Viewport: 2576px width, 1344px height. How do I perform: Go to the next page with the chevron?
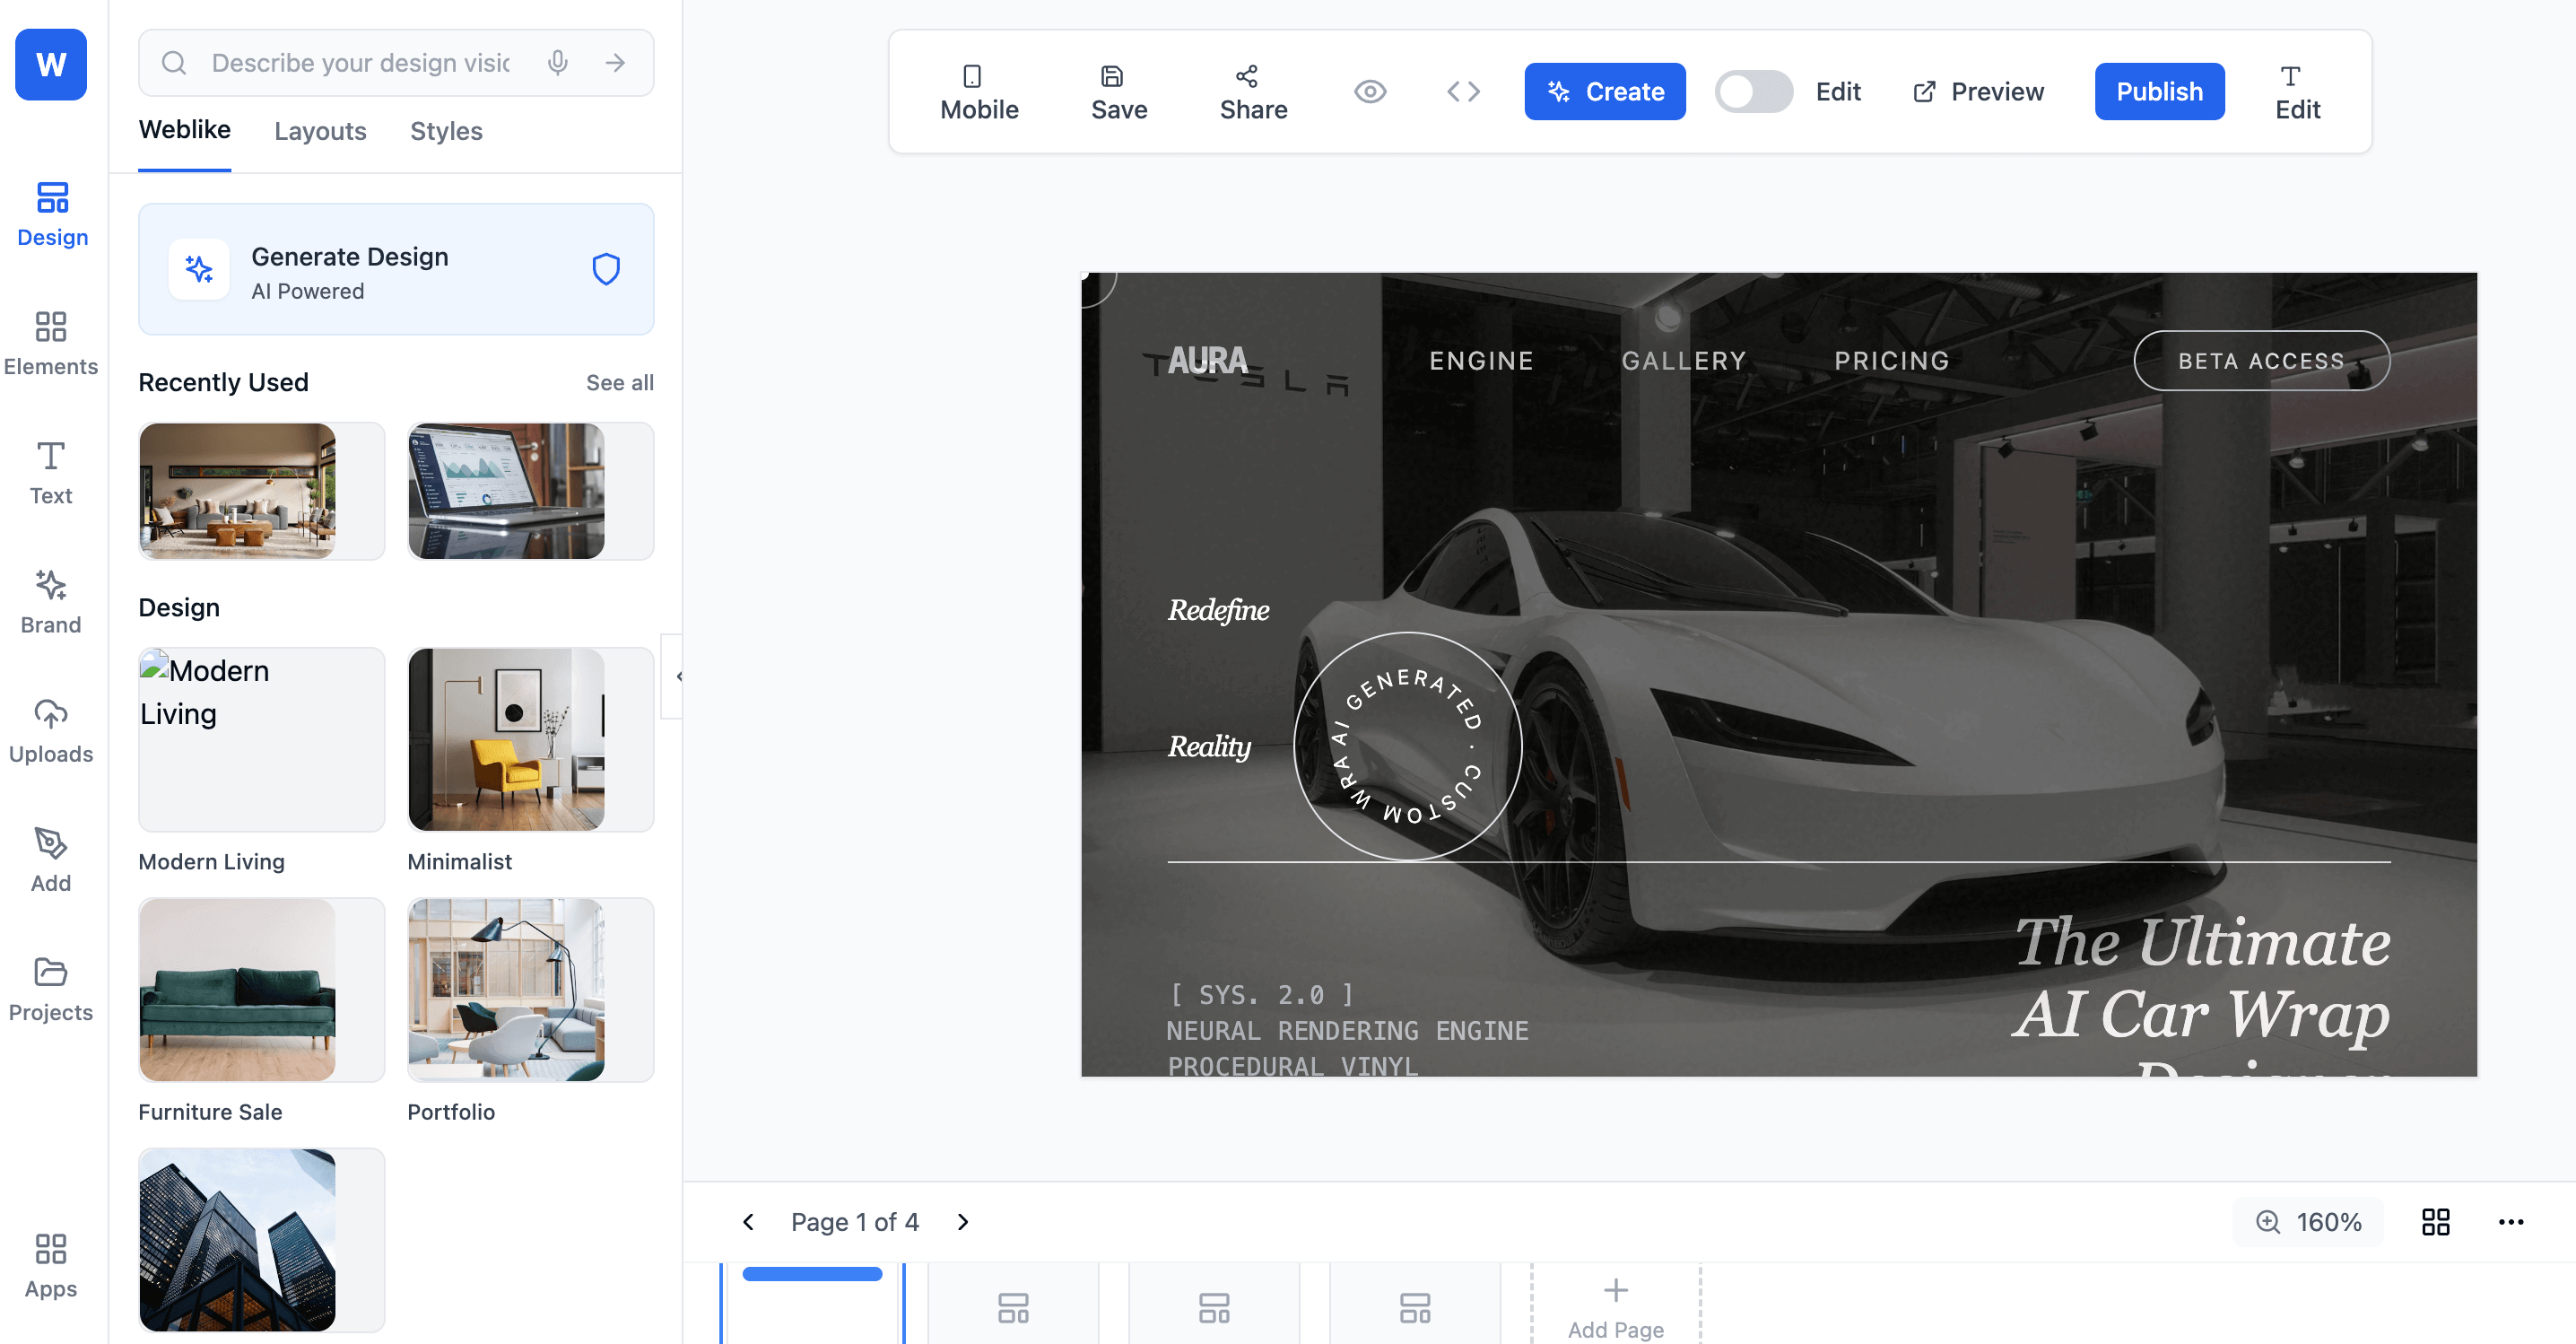[963, 1221]
